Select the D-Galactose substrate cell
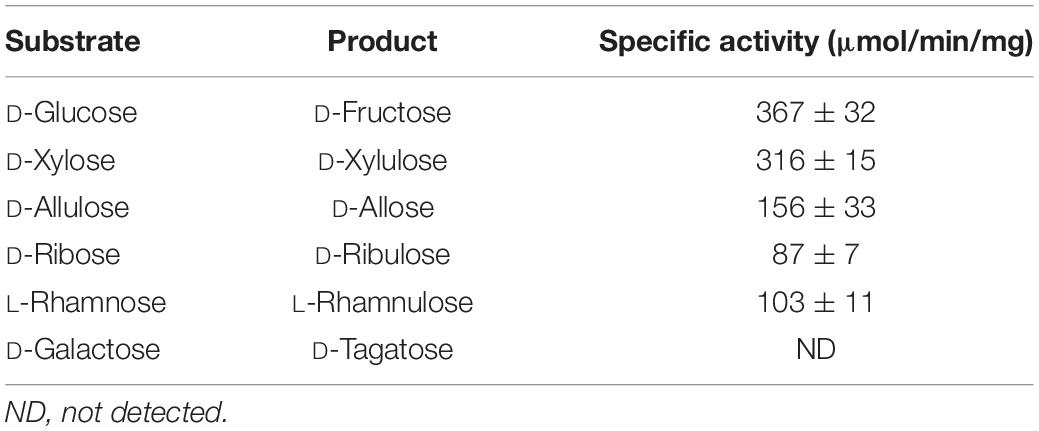Image resolution: width=1039 pixels, height=431 pixels. pos(83,349)
